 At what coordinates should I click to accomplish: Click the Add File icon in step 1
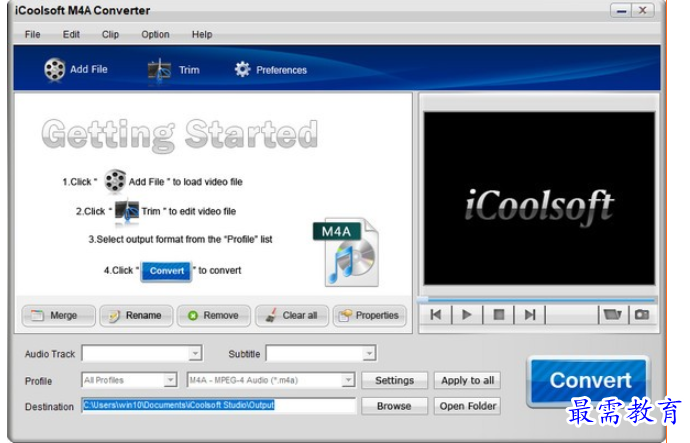[115, 181]
